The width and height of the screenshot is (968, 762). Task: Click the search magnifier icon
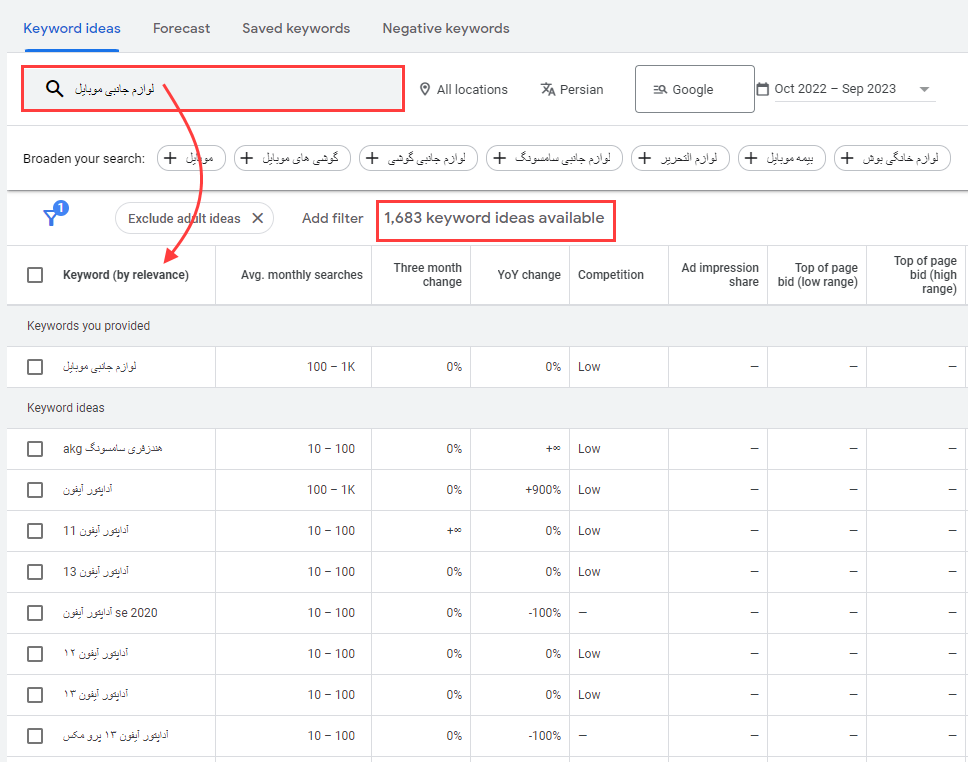pyautogui.click(x=55, y=89)
